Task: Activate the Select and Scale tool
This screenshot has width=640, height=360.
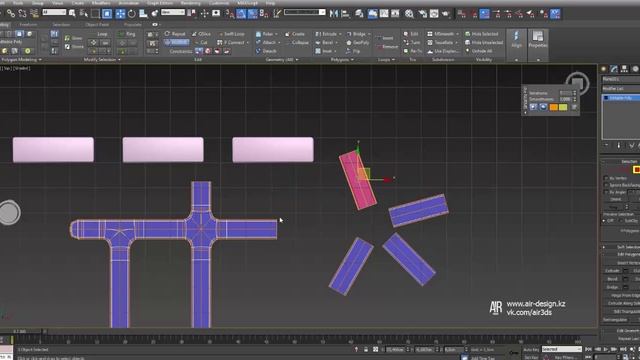Action: (143, 13)
